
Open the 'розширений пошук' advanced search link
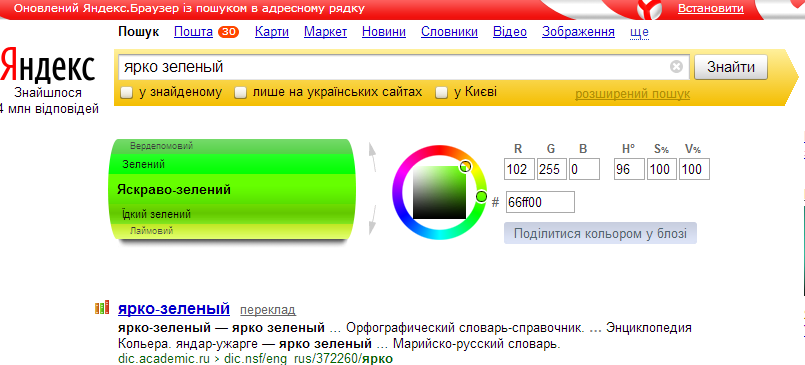tap(632, 94)
